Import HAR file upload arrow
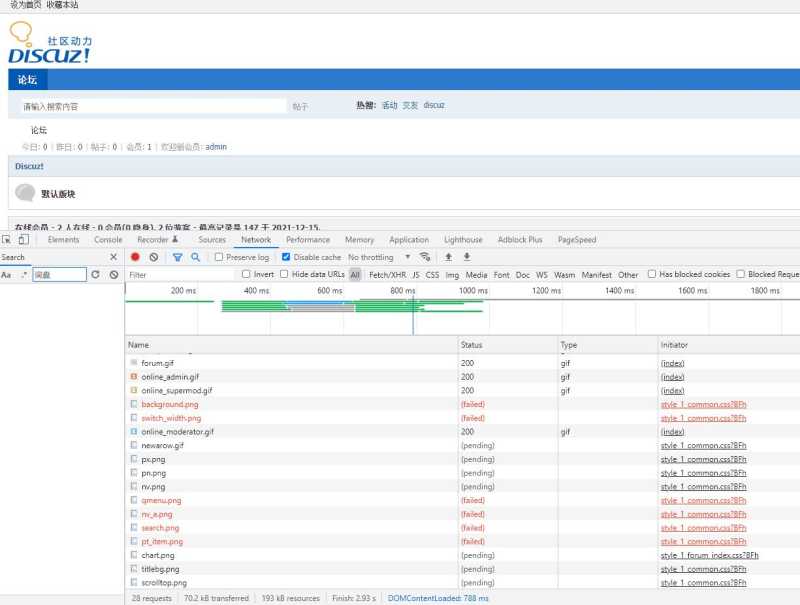Viewport: 800px width, 605px height. (x=448, y=257)
